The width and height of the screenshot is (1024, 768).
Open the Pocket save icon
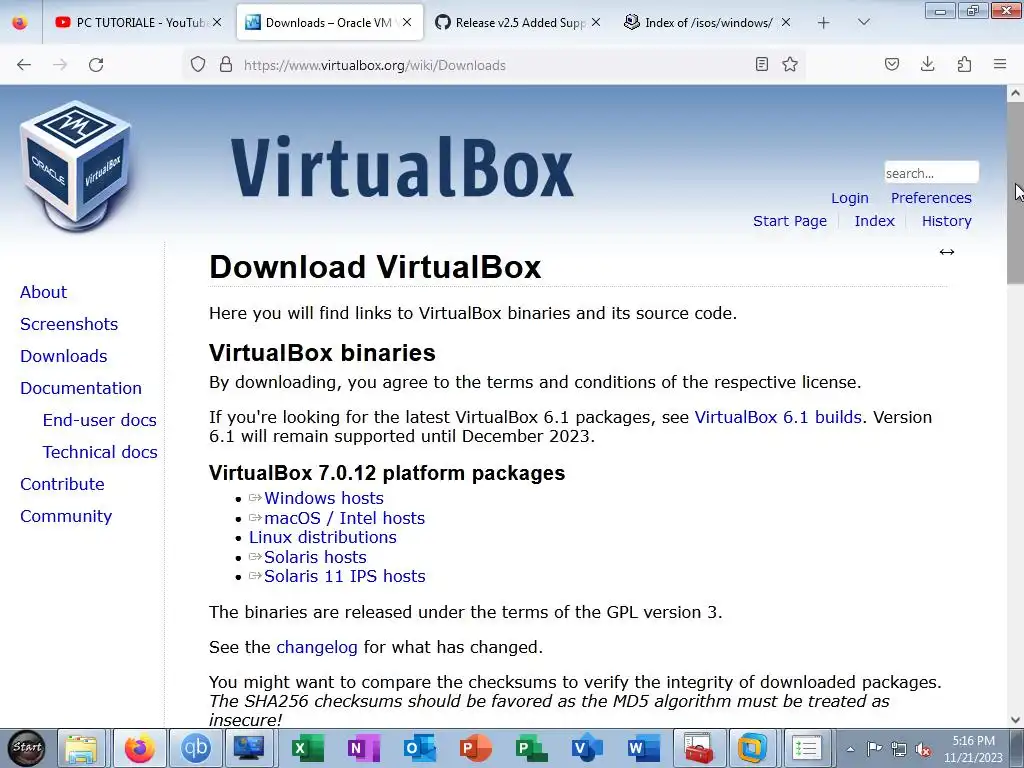tap(891, 64)
